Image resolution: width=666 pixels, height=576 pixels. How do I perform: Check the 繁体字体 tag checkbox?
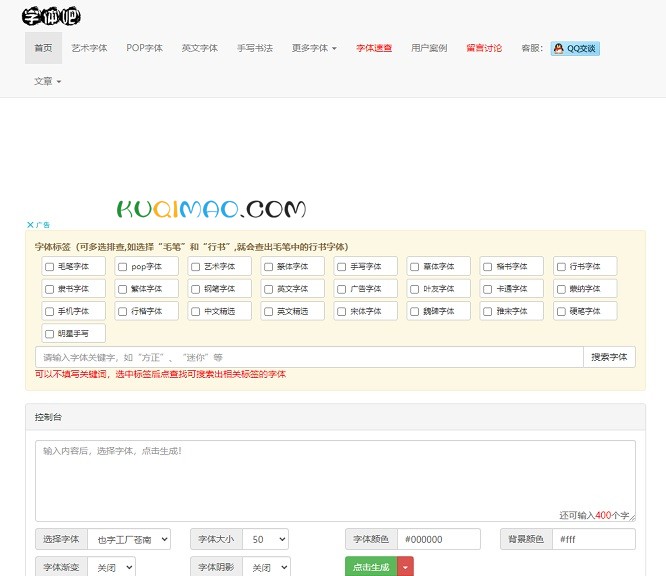pos(122,289)
